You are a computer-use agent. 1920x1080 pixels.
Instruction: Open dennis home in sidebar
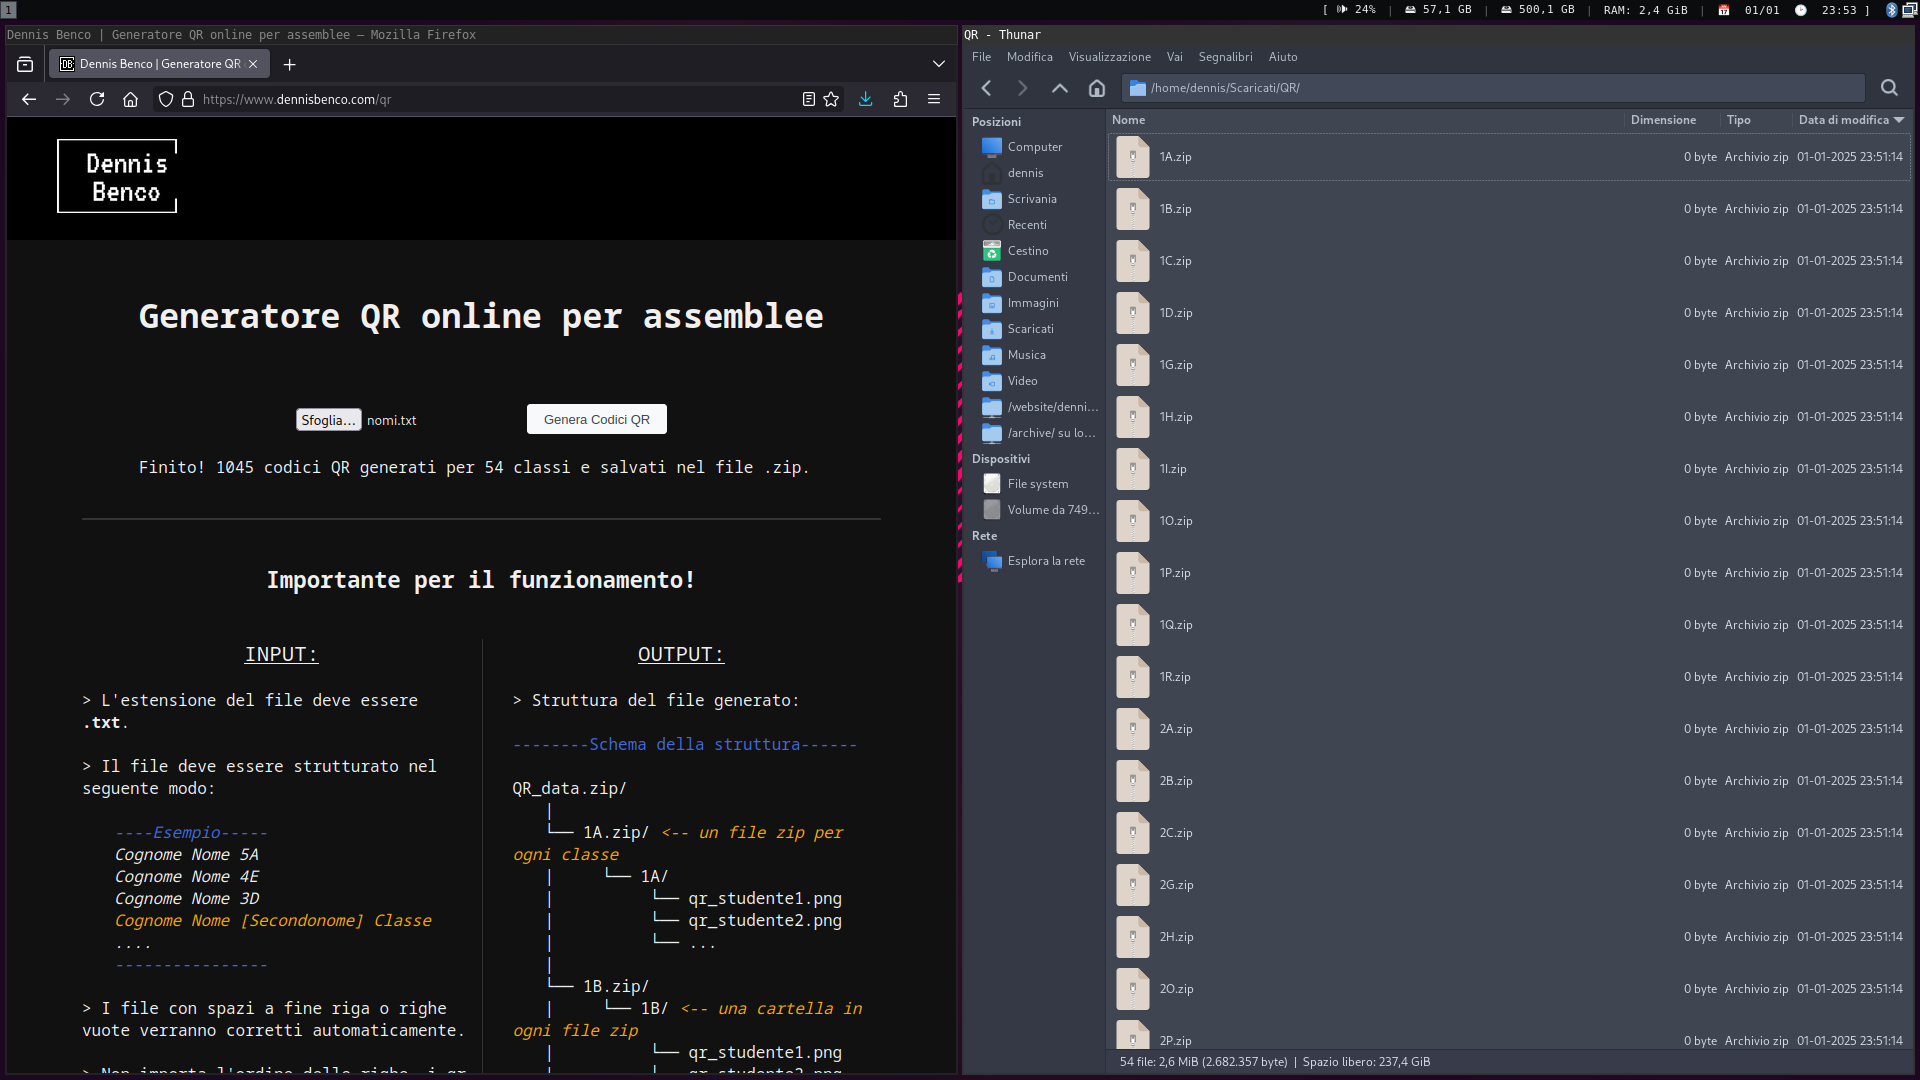tap(1035, 173)
